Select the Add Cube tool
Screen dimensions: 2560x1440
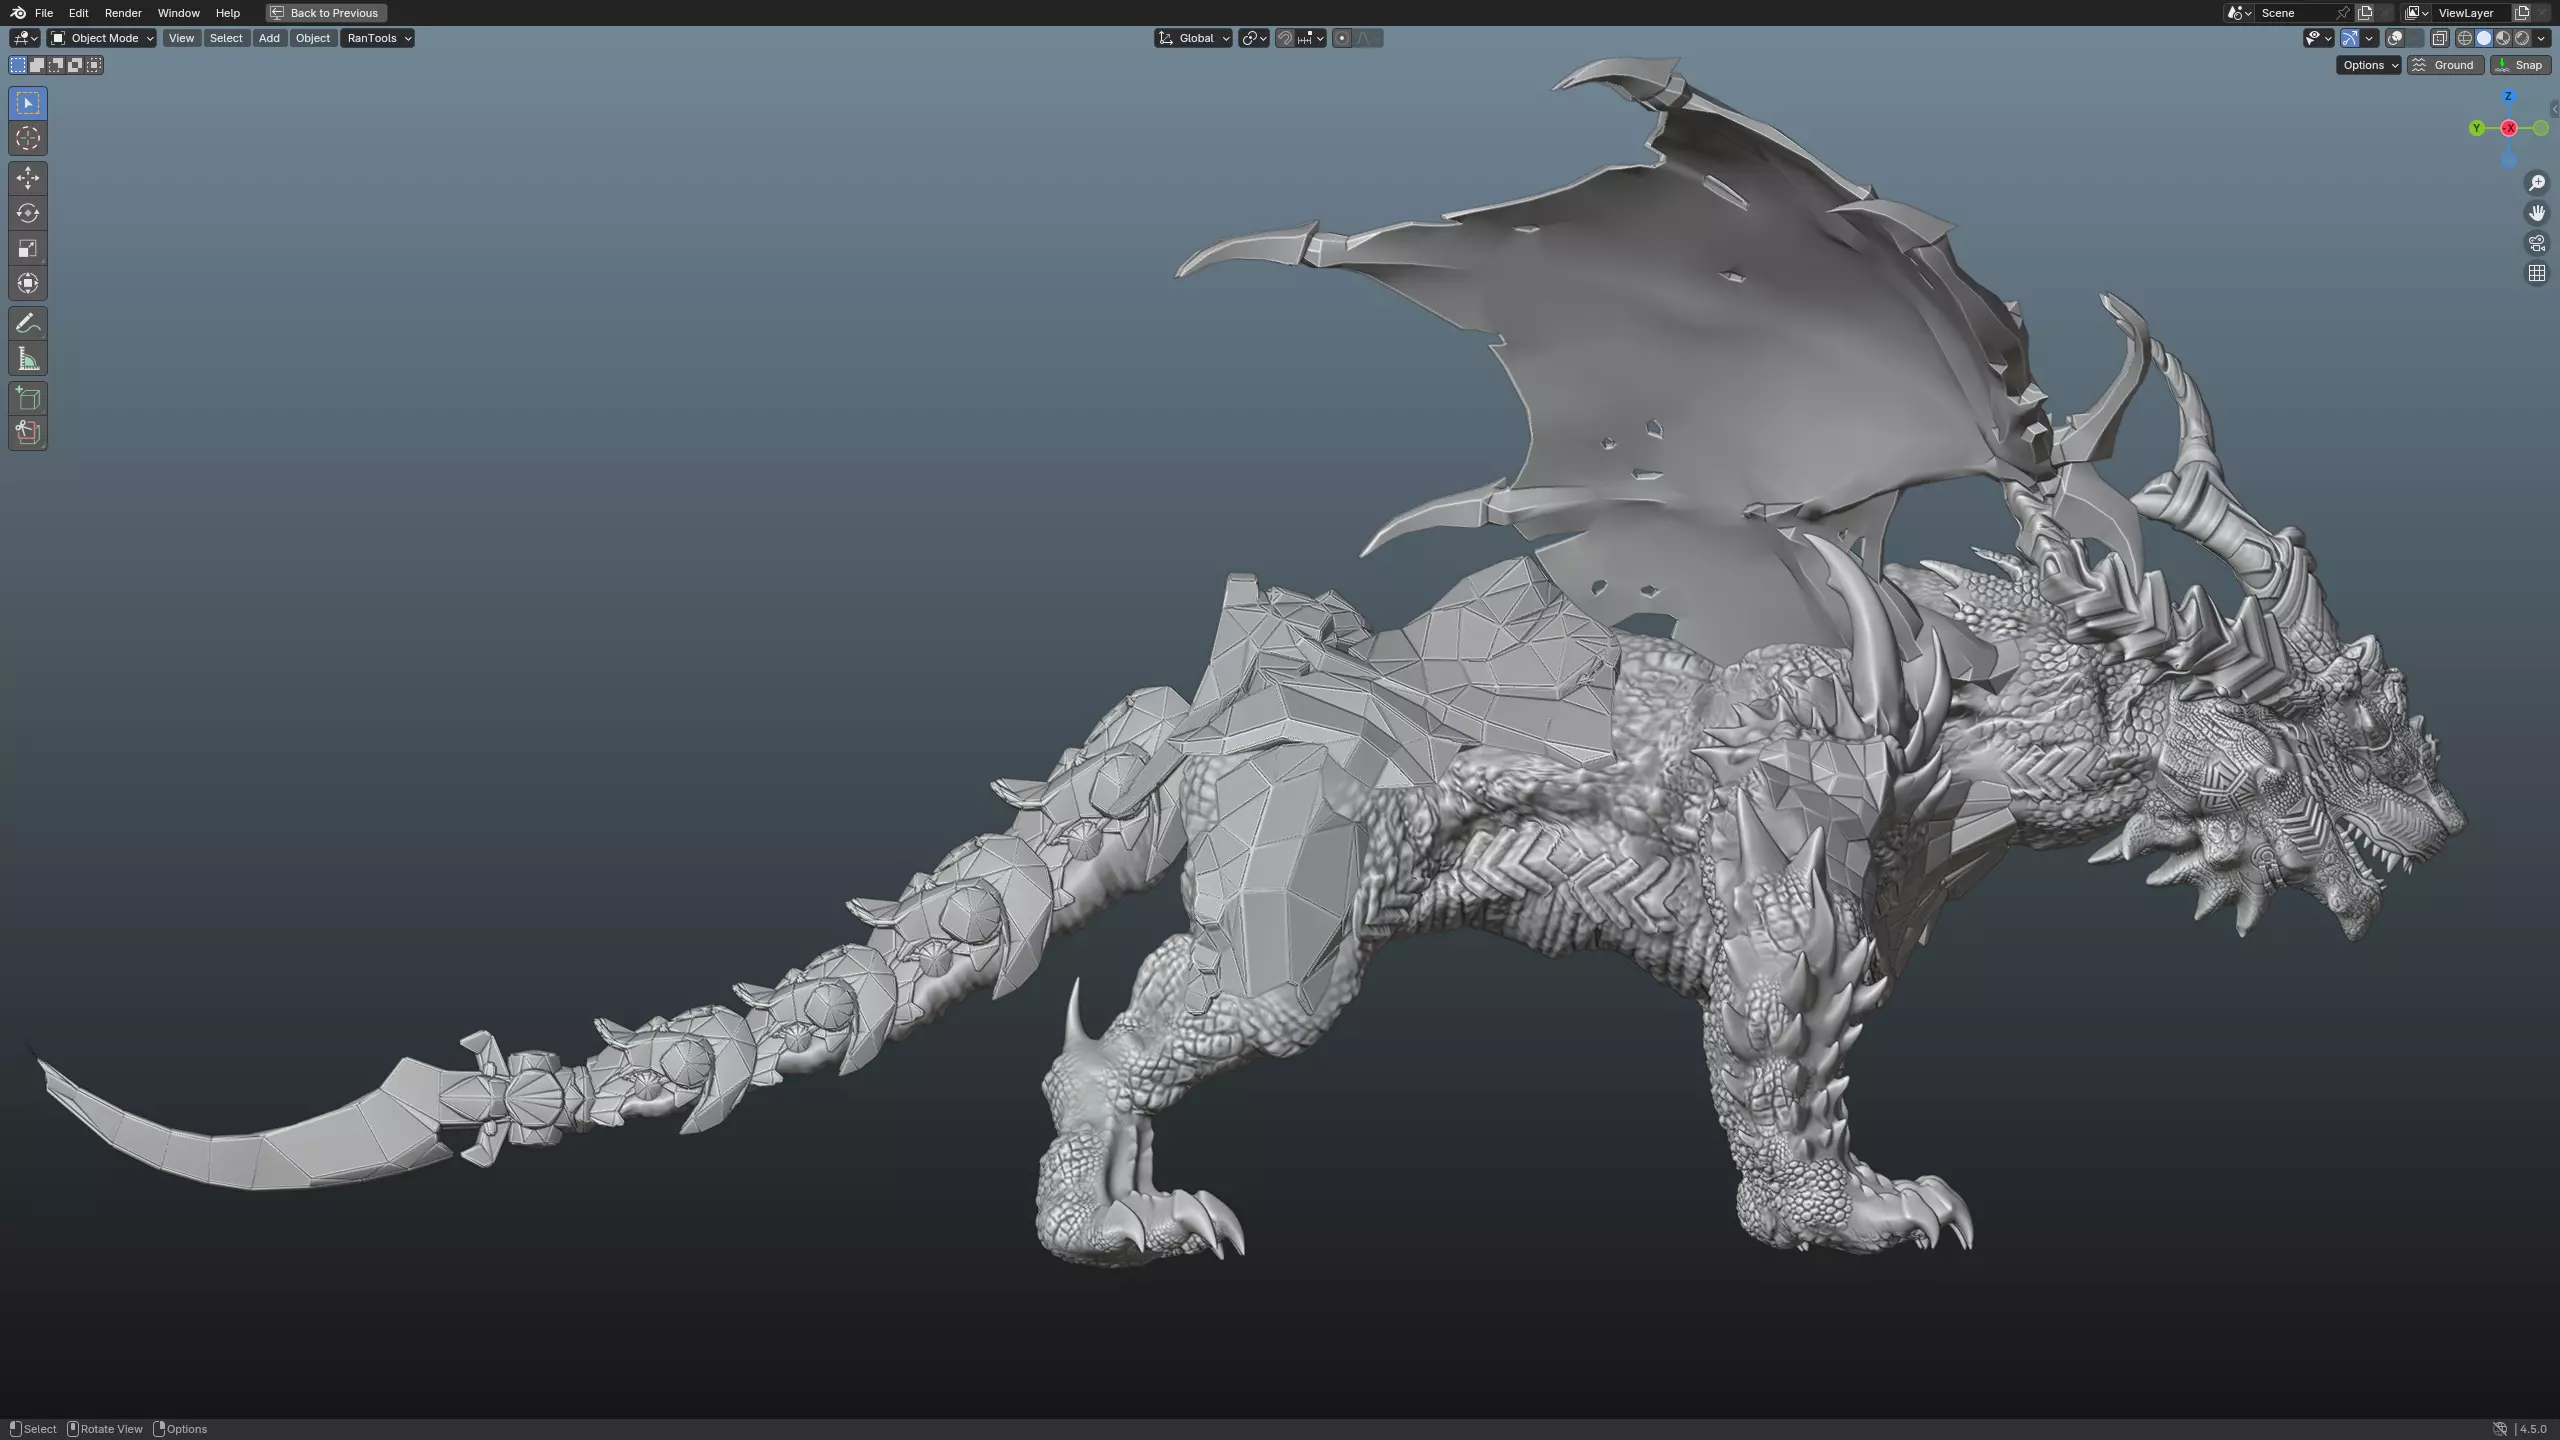[x=28, y=398]
